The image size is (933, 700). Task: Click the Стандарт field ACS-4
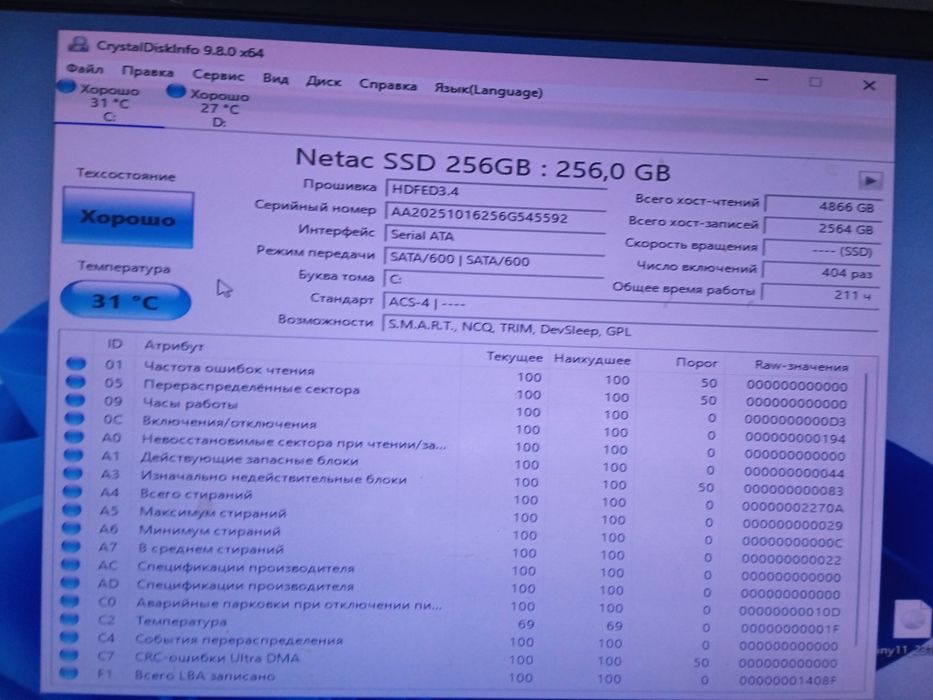630,304
